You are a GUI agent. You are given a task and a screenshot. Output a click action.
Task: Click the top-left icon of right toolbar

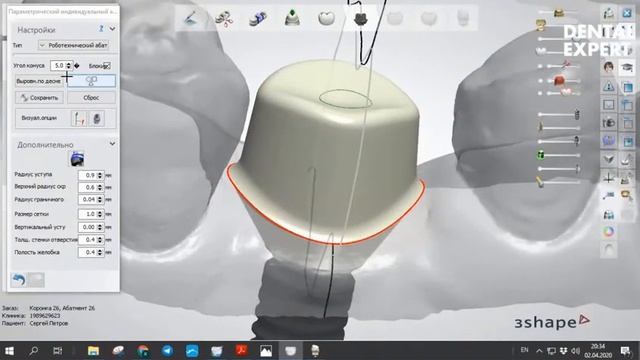point(609,13)
